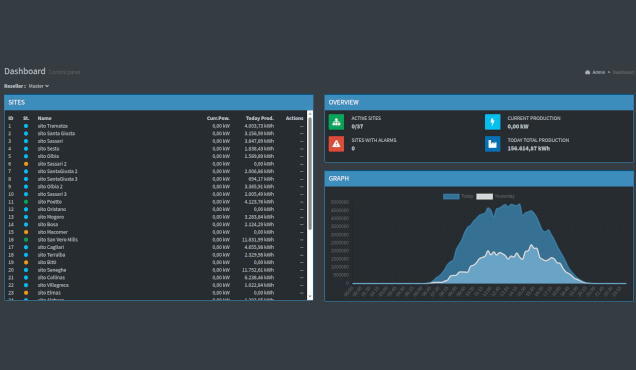Click the 11.831,99 kWh production value
The width and height of the screenshot is (636, 370).
[258, 240]
